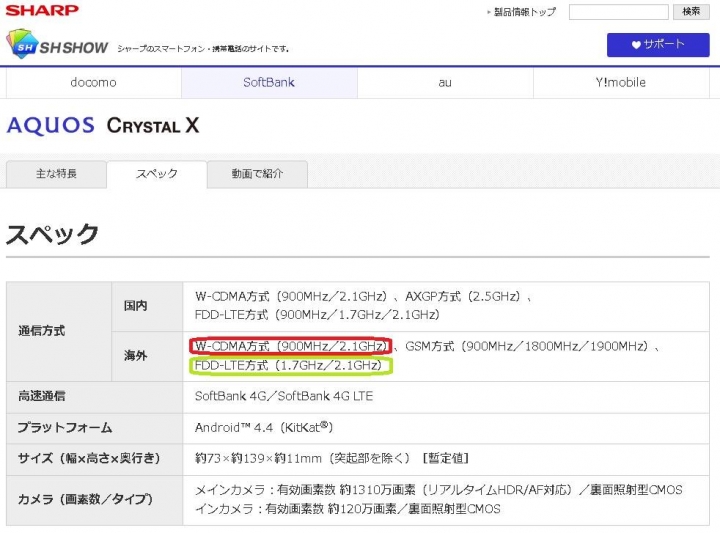Click the AQUOS CRYSTAL X product title

103,125
